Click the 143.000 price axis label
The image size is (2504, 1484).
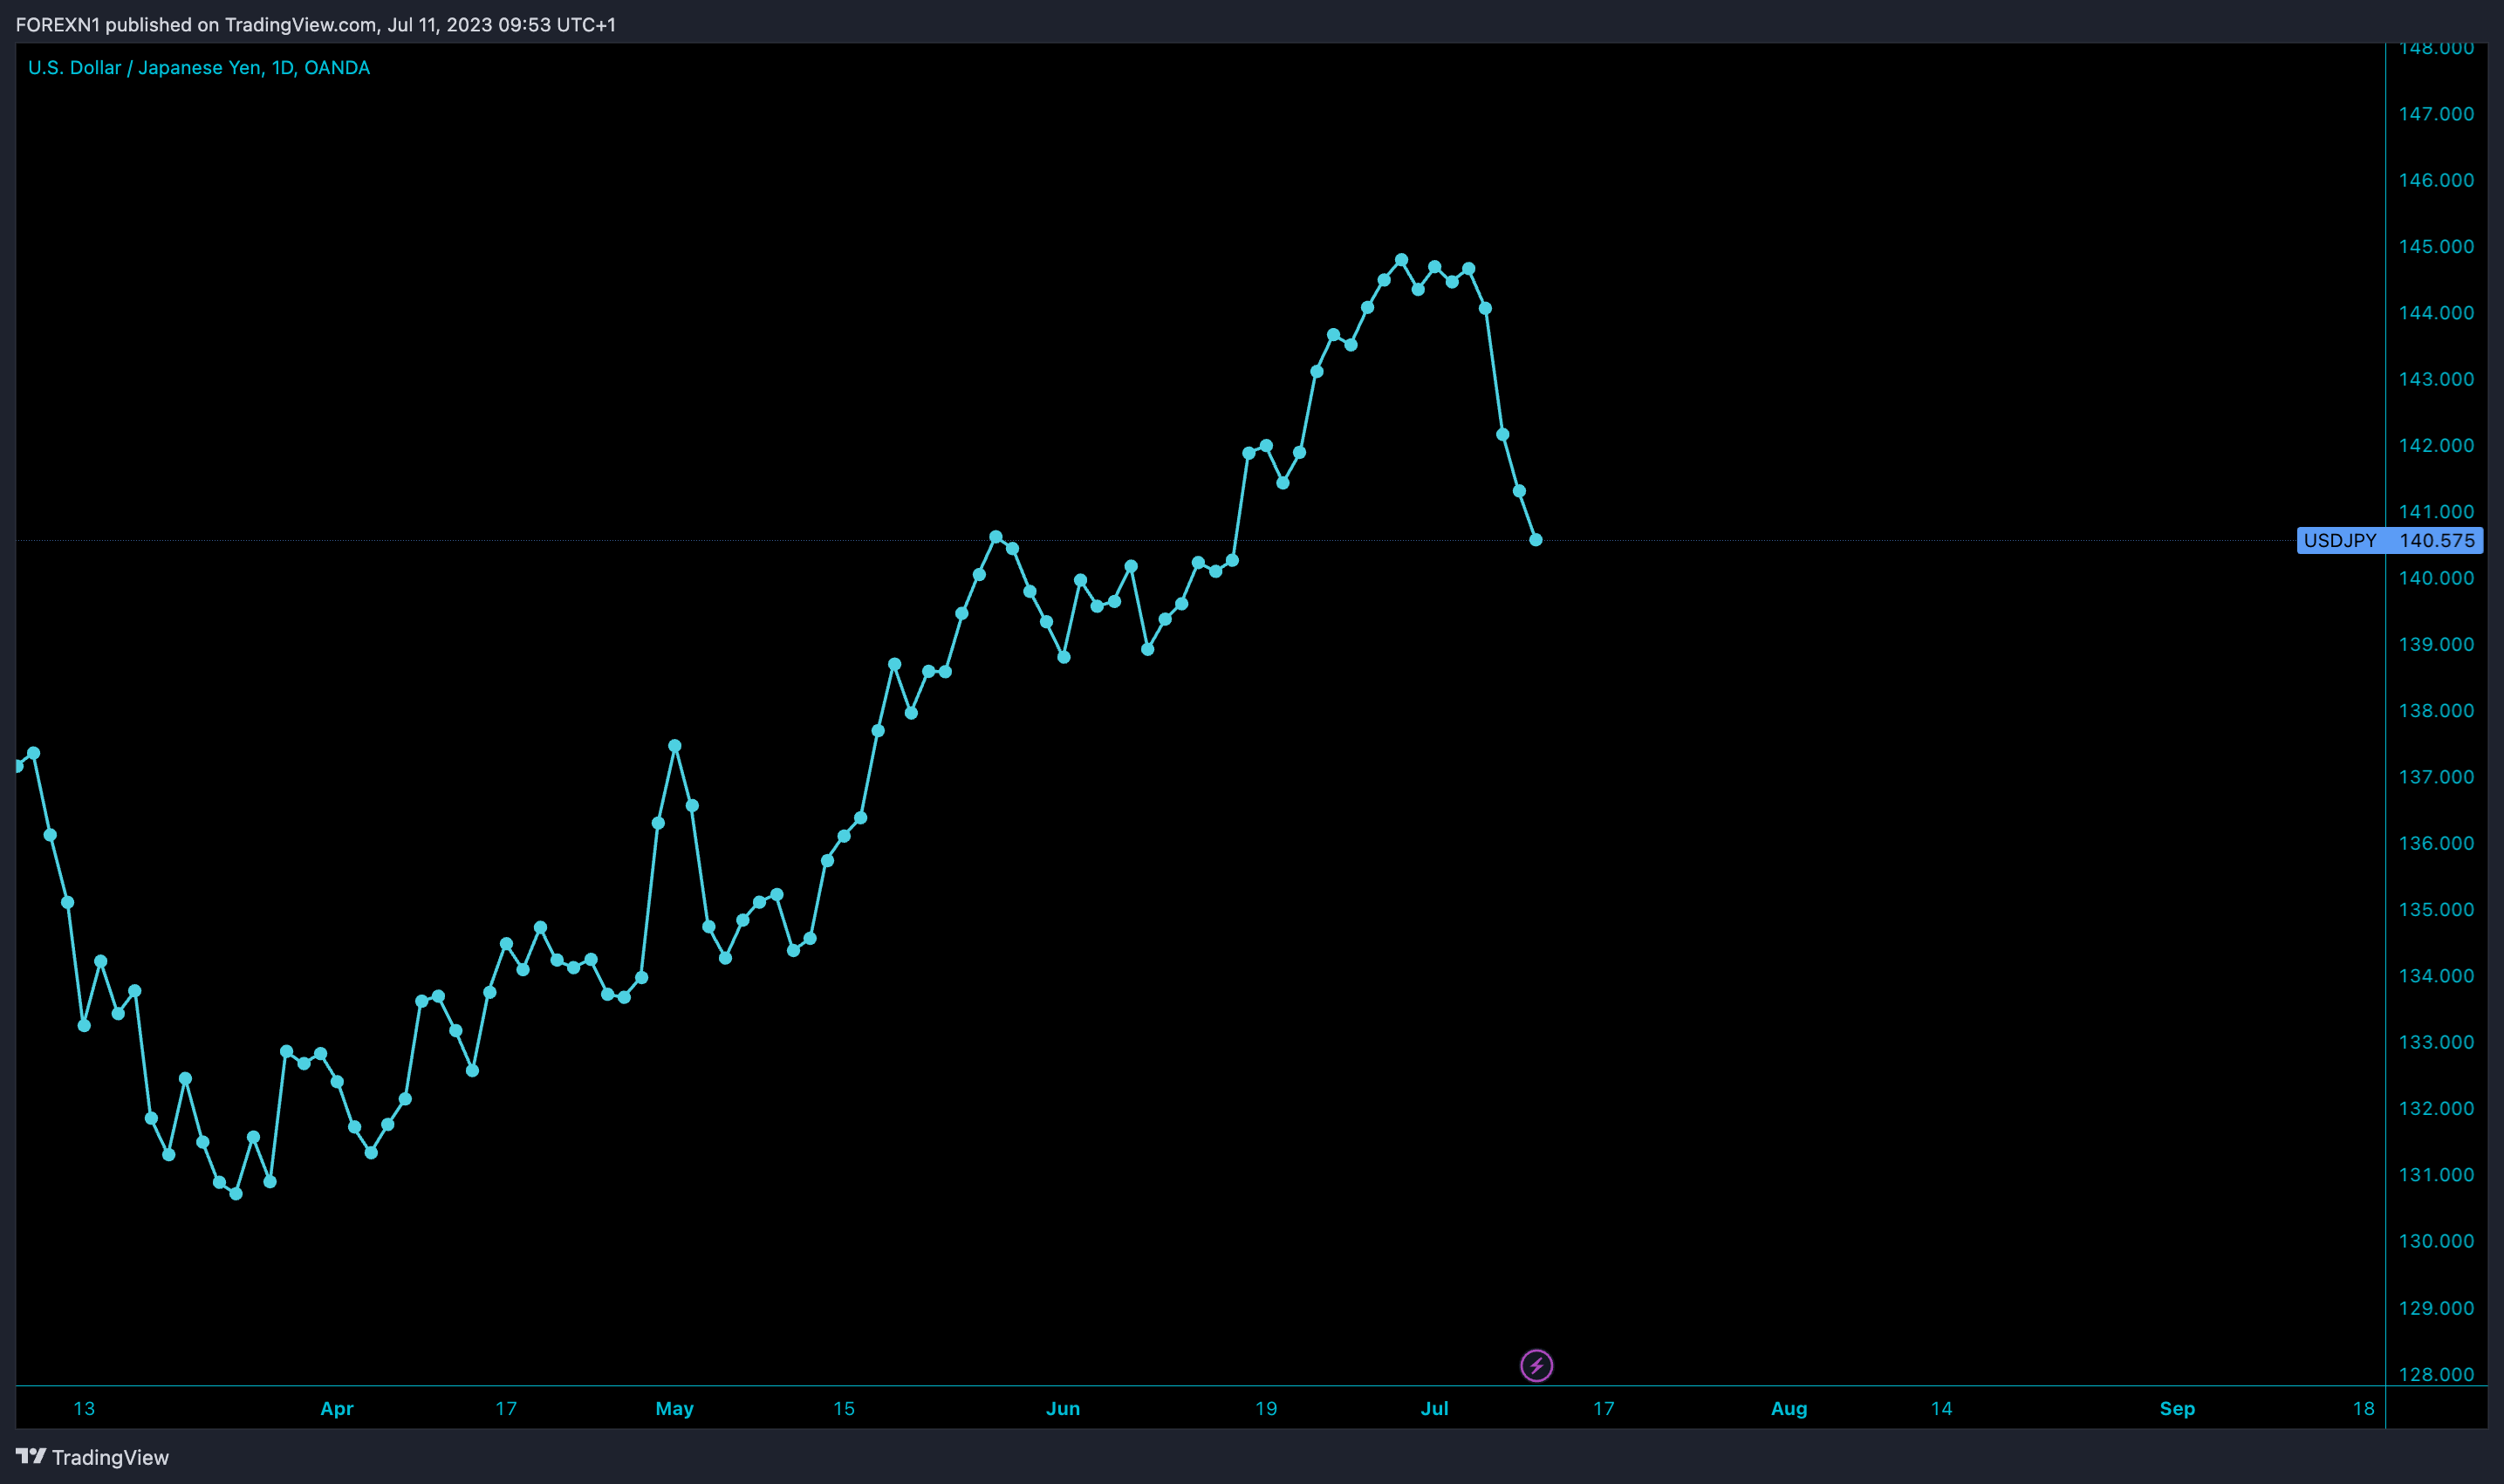[2436, 378]
